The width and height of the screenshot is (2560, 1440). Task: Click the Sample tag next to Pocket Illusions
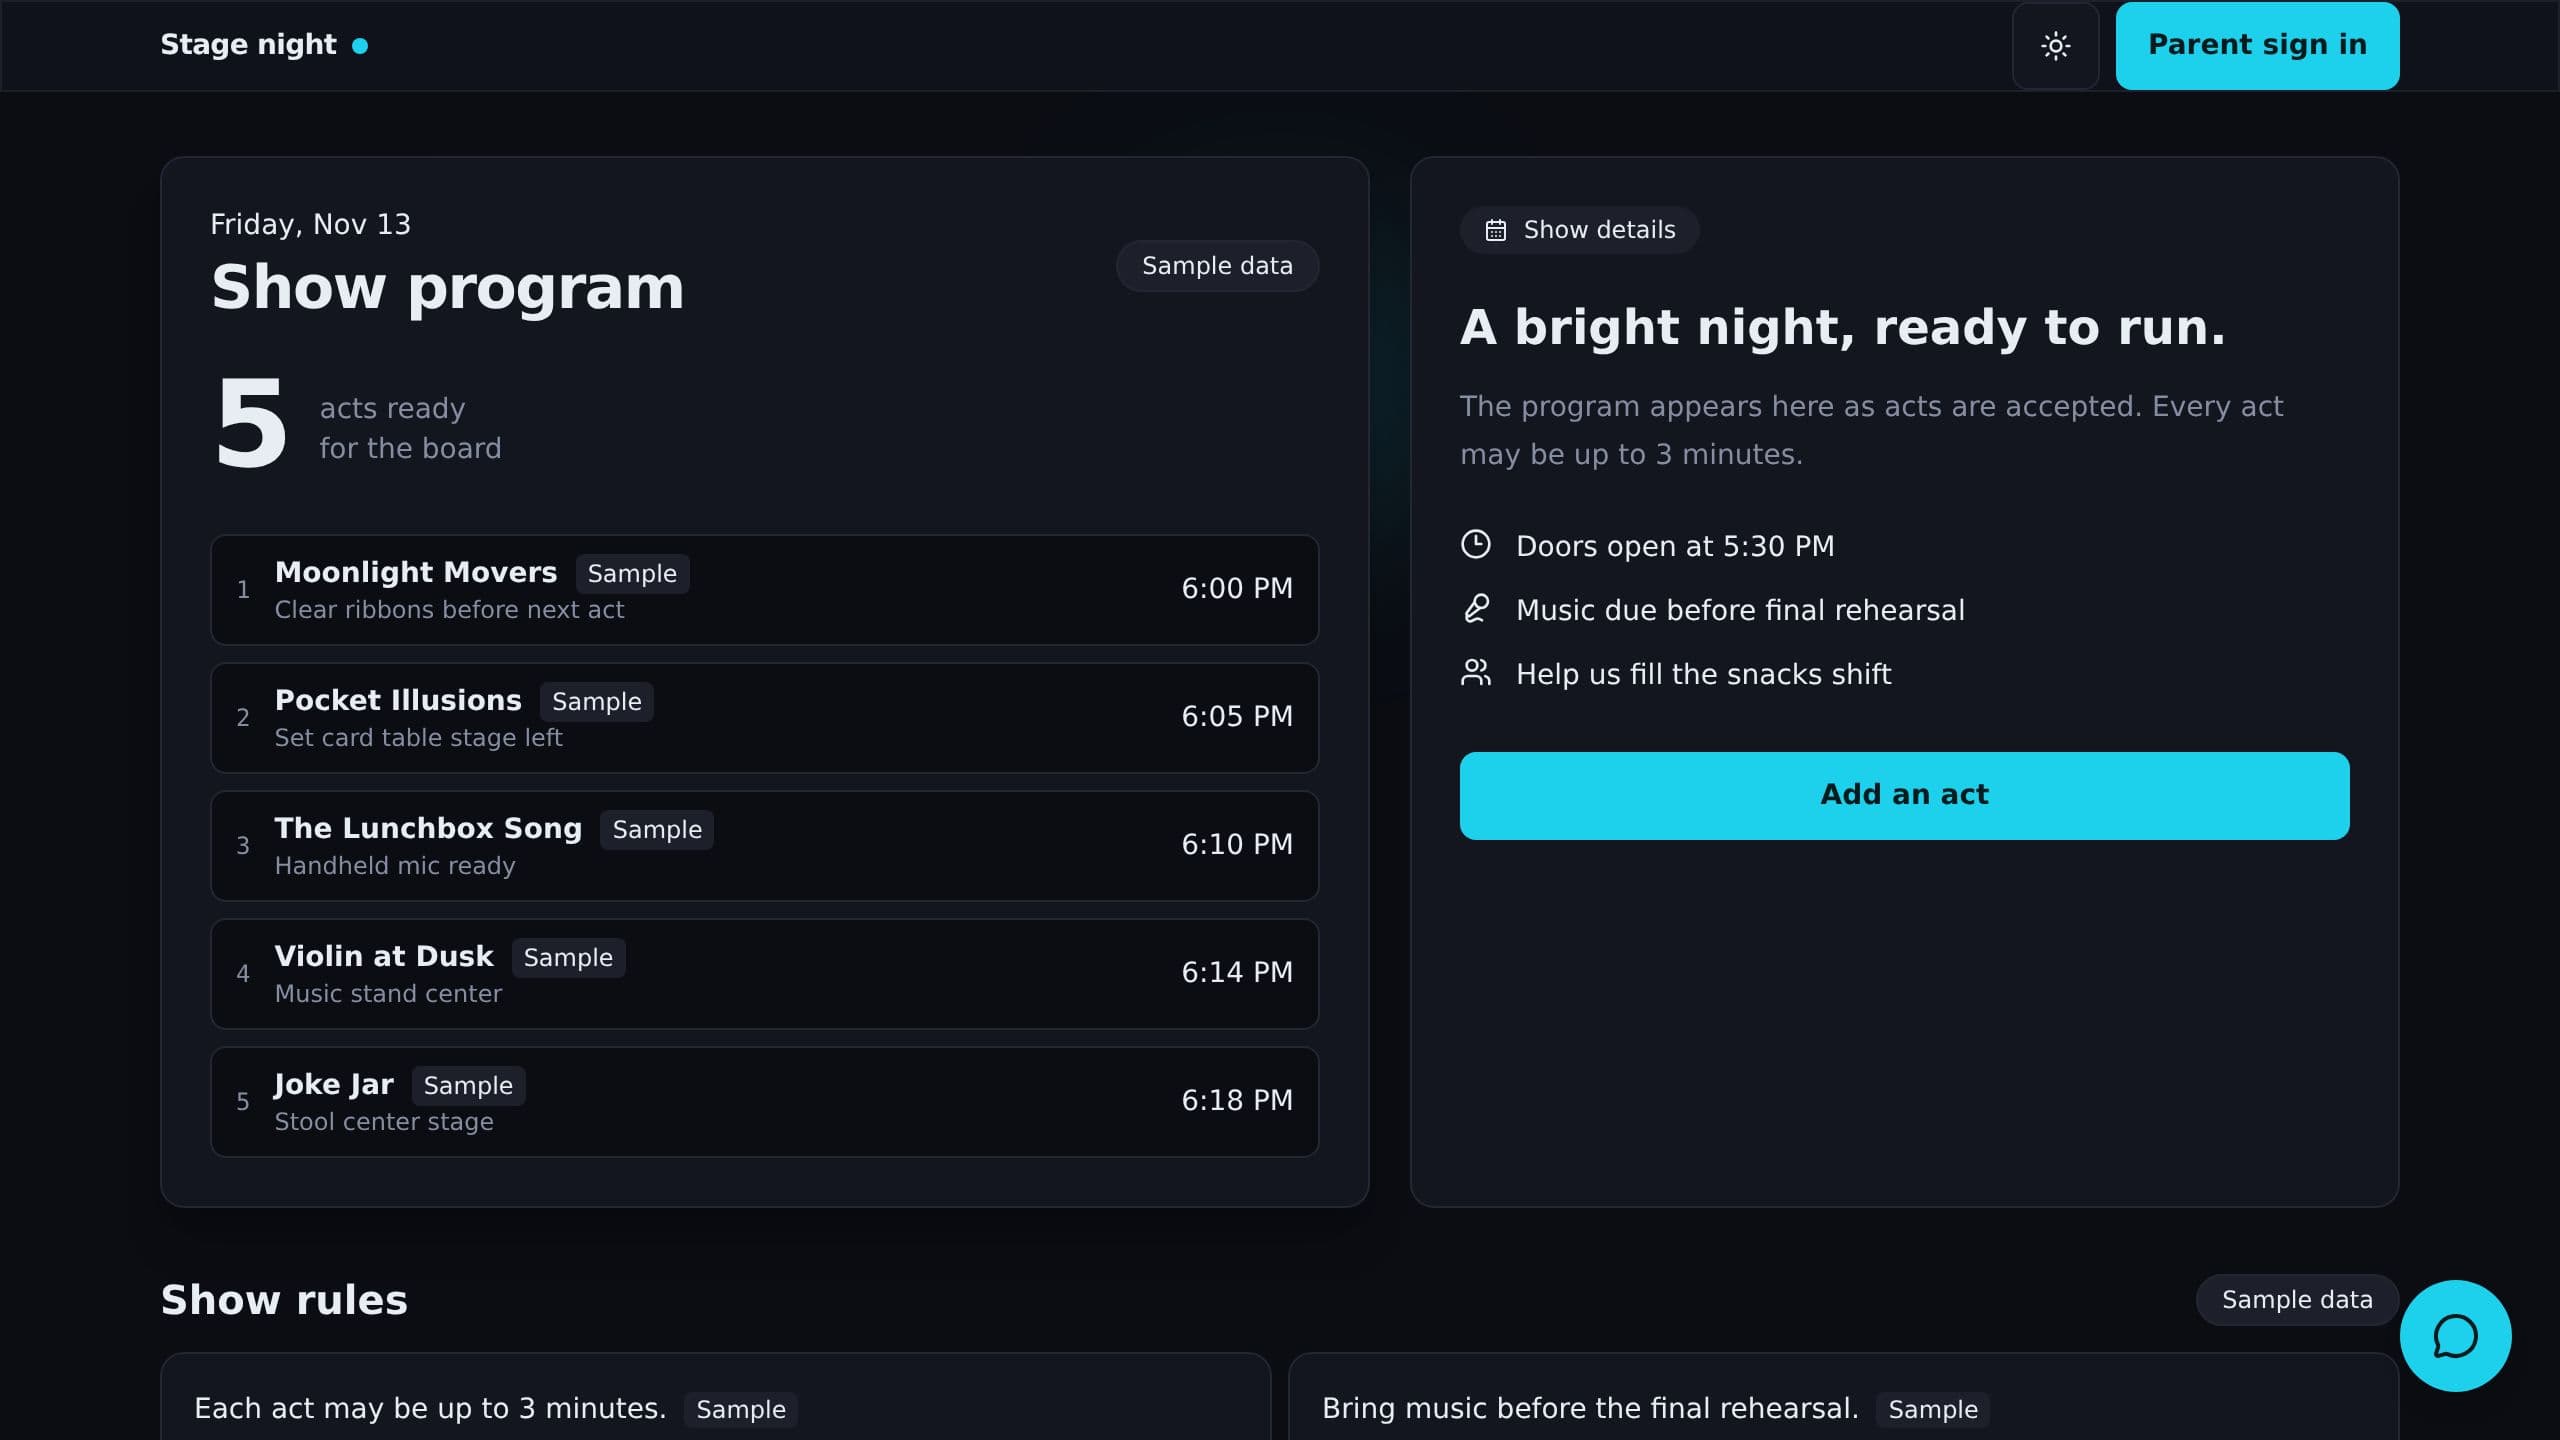point(597,702)
